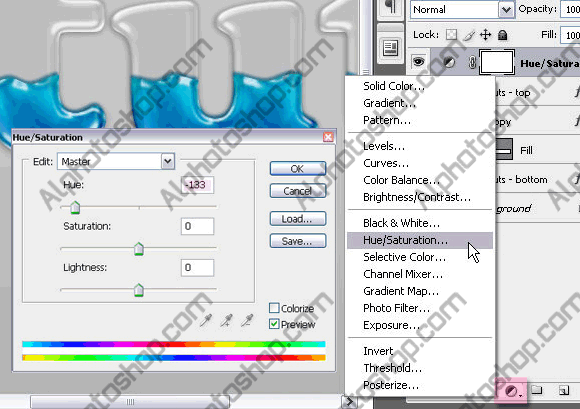Click the new group folder icon
580x409 pixels.
click(537, 390)
